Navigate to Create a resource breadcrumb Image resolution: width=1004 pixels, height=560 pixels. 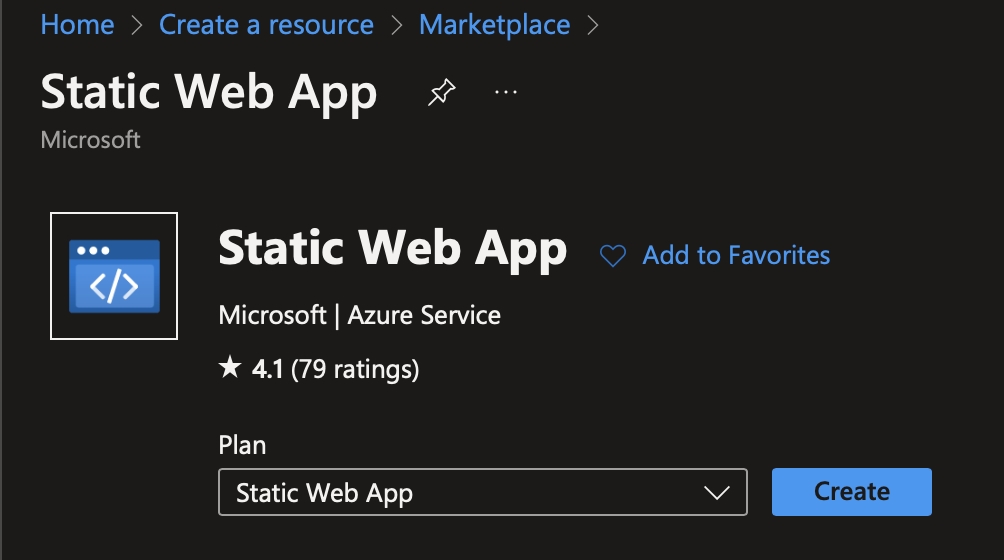point(266,25)
